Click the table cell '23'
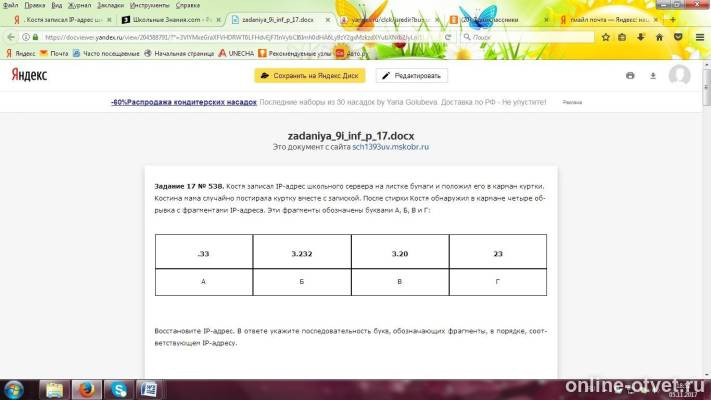Viewport: 711px width, 400px height. pos(498,252)
